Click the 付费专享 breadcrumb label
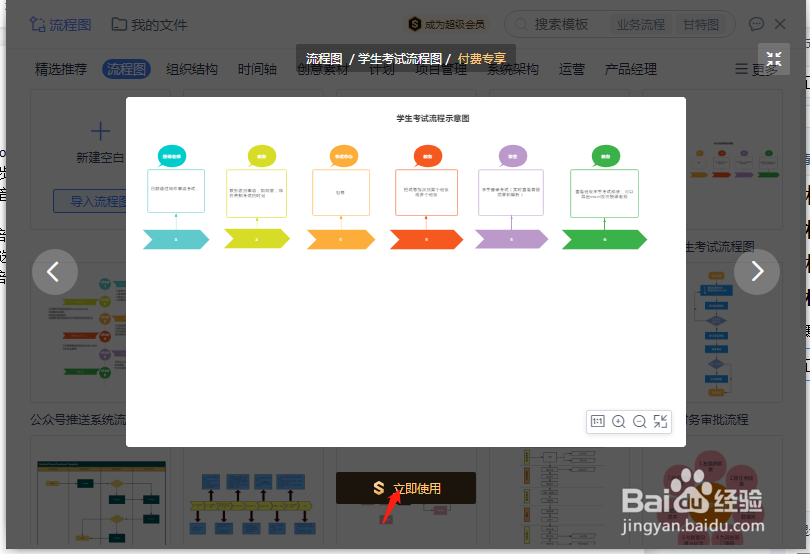The width and height of the screenshot is (810, 554). 481,58
